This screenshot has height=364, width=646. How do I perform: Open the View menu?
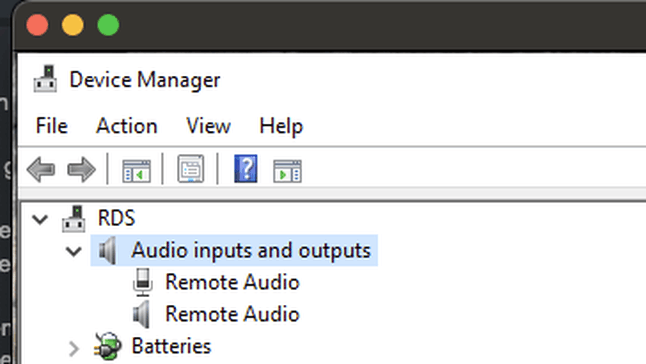point(208,126)
